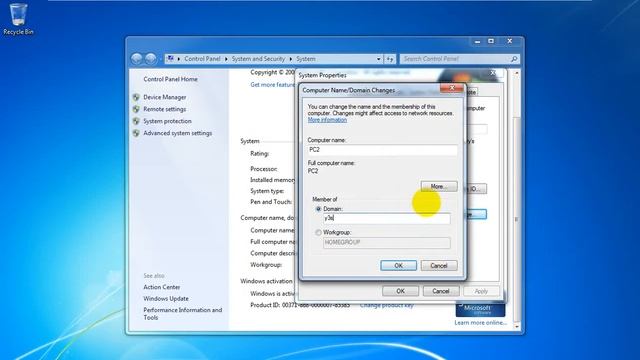640x360 pixels.
Task: Click the Back arrow in Control Panel
Action: [x=137, y=59]
